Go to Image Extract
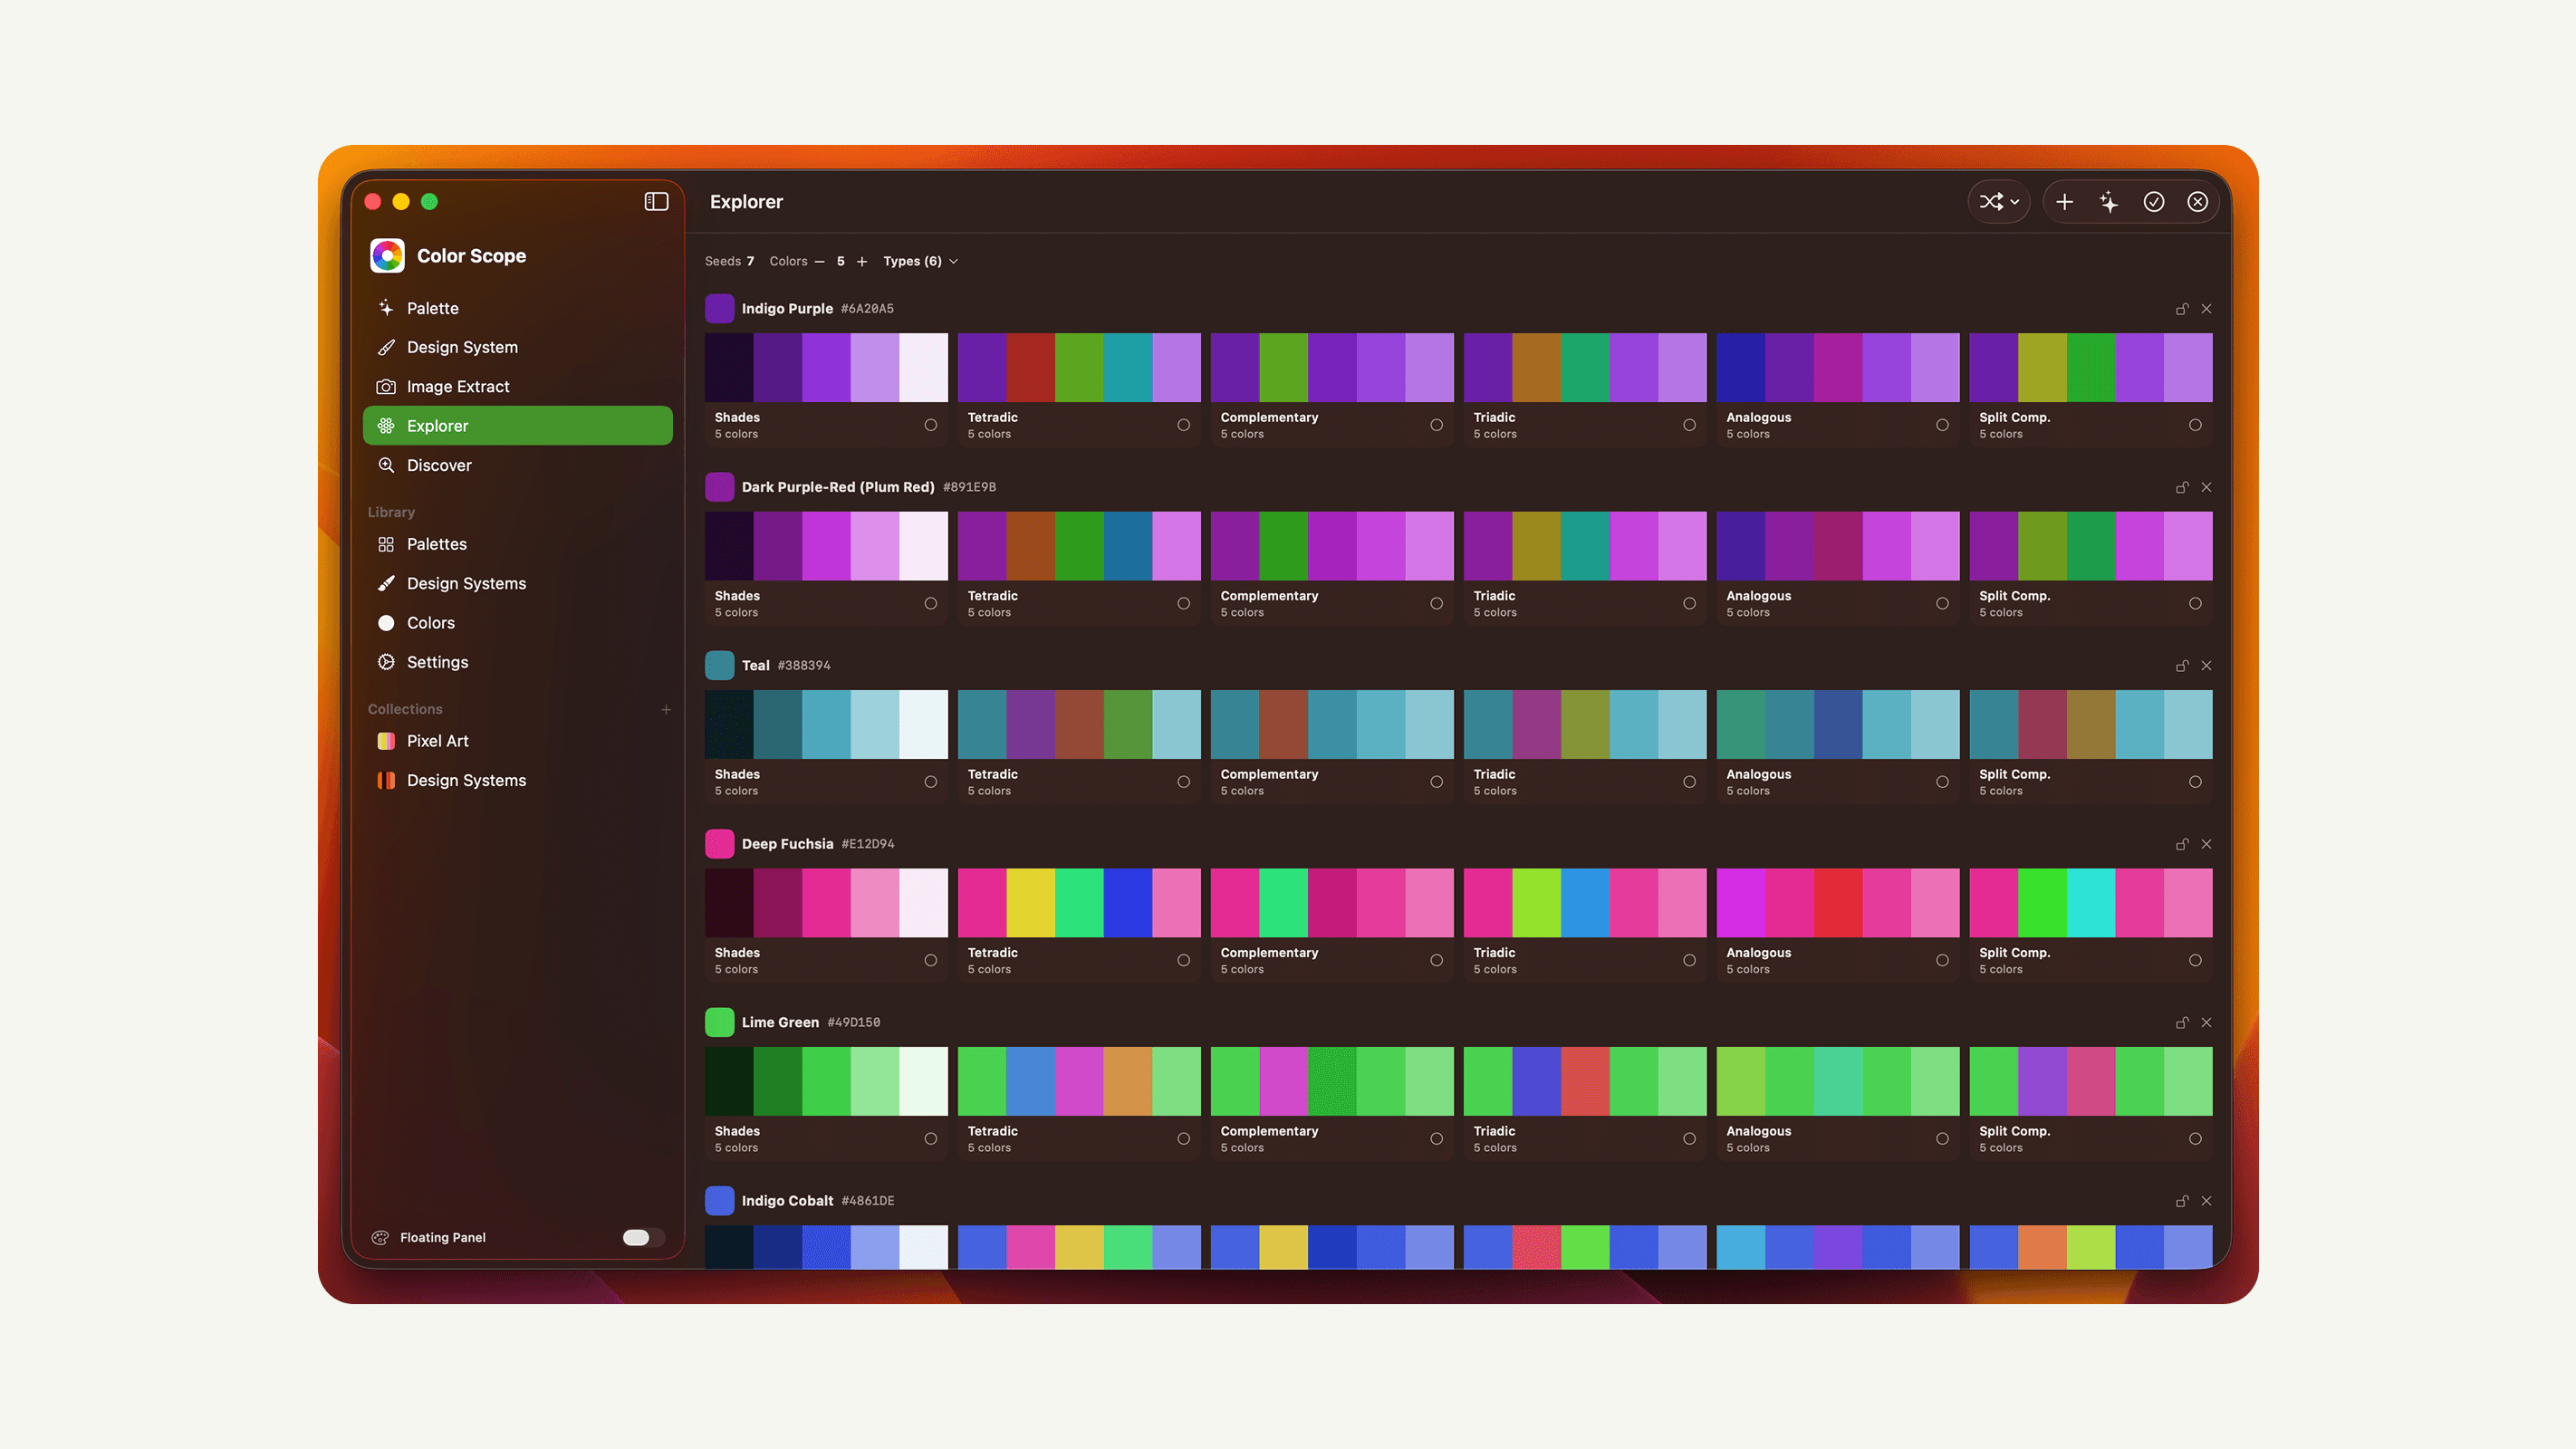 pos(517,386)
